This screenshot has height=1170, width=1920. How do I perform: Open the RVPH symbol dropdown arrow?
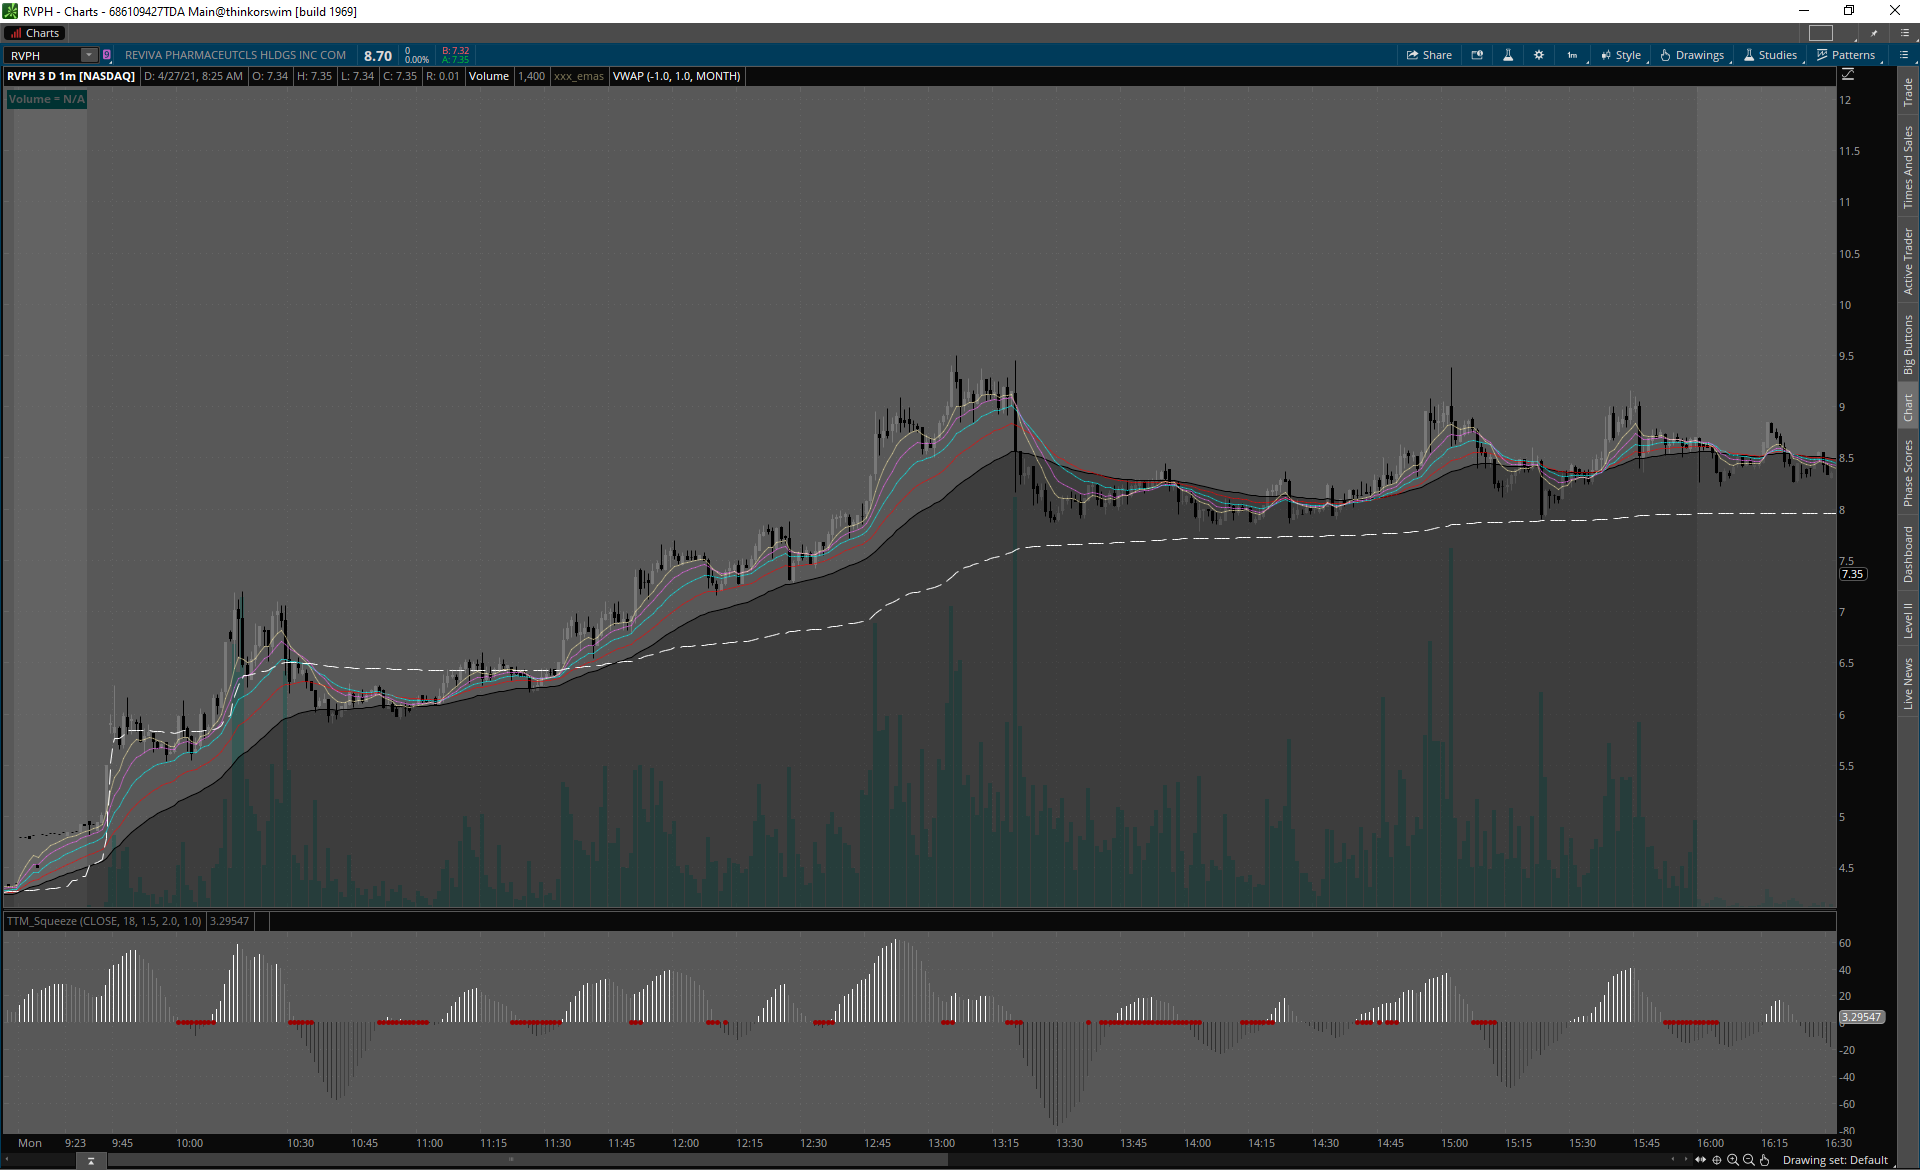point(88,55)
